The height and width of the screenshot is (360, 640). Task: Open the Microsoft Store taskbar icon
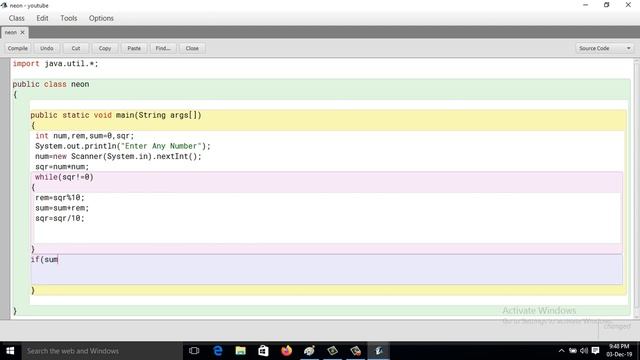click(x=263, y=351)
